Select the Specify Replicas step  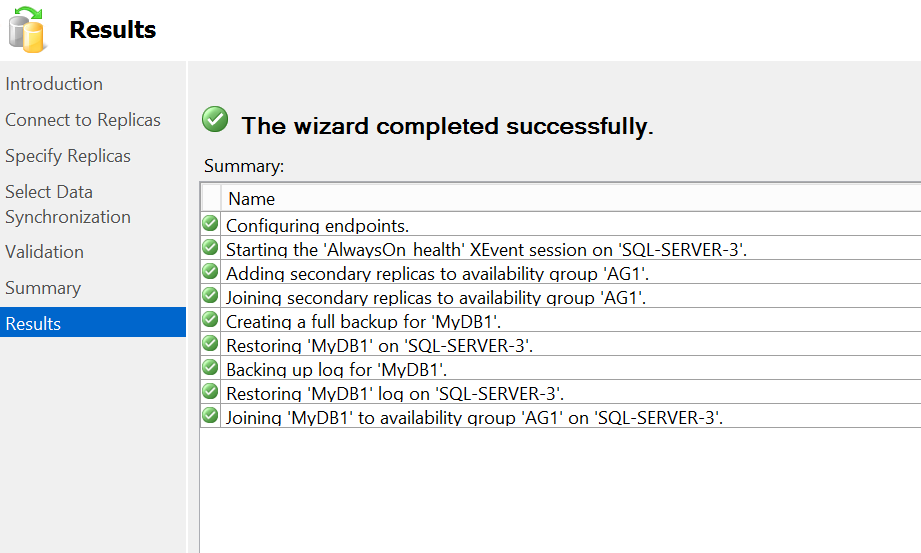(68, 156)
